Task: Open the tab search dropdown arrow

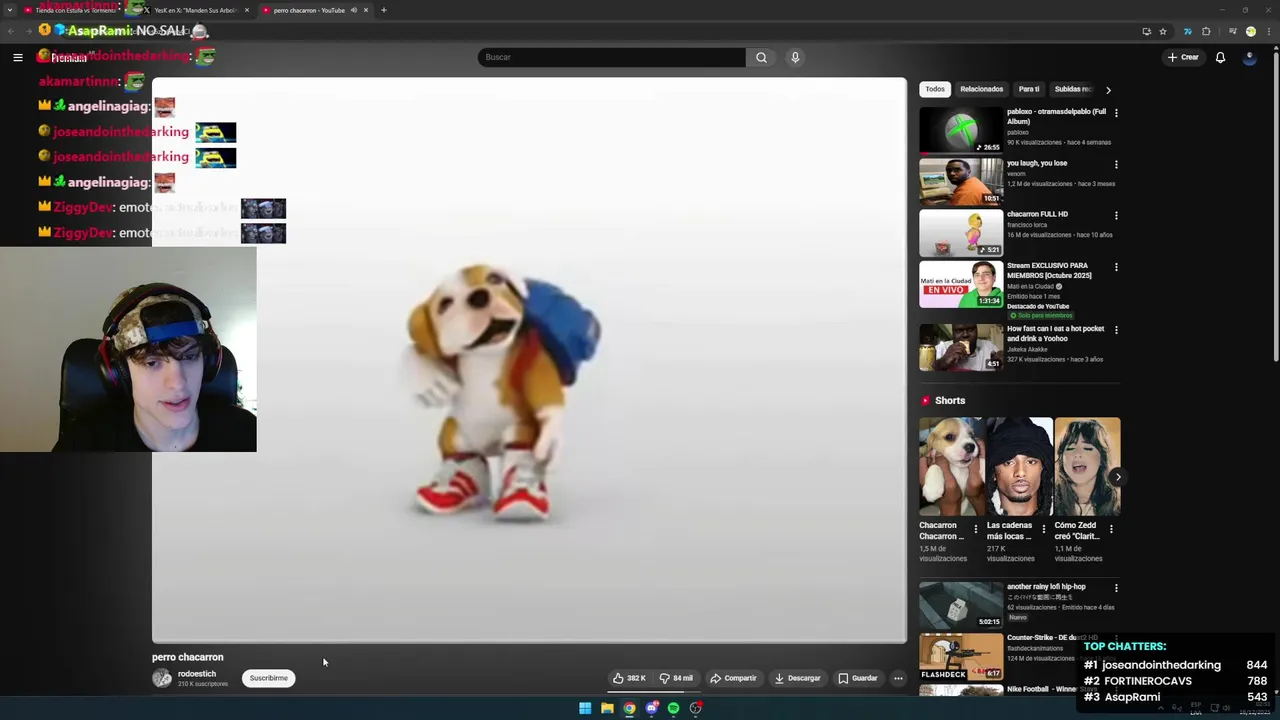Action: coord(9,10)
